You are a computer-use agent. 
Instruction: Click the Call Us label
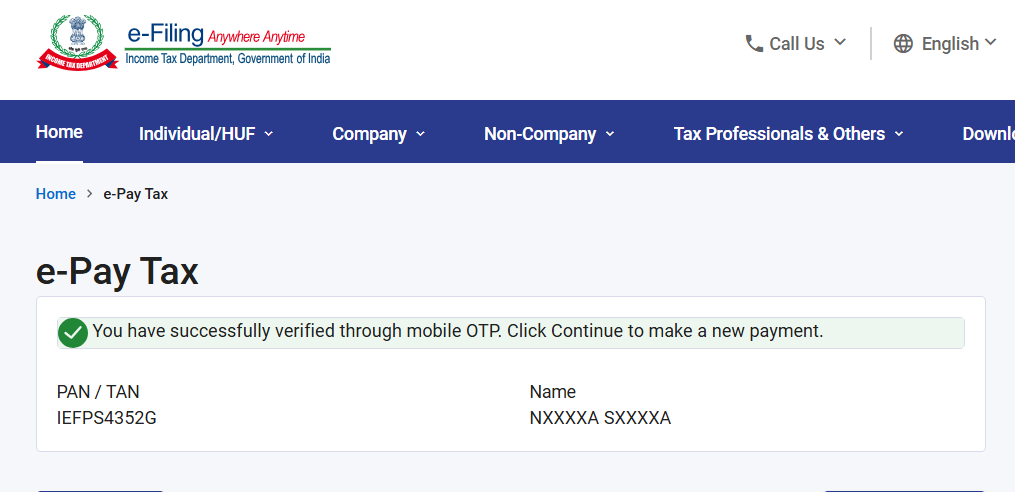tap(797, 43)
